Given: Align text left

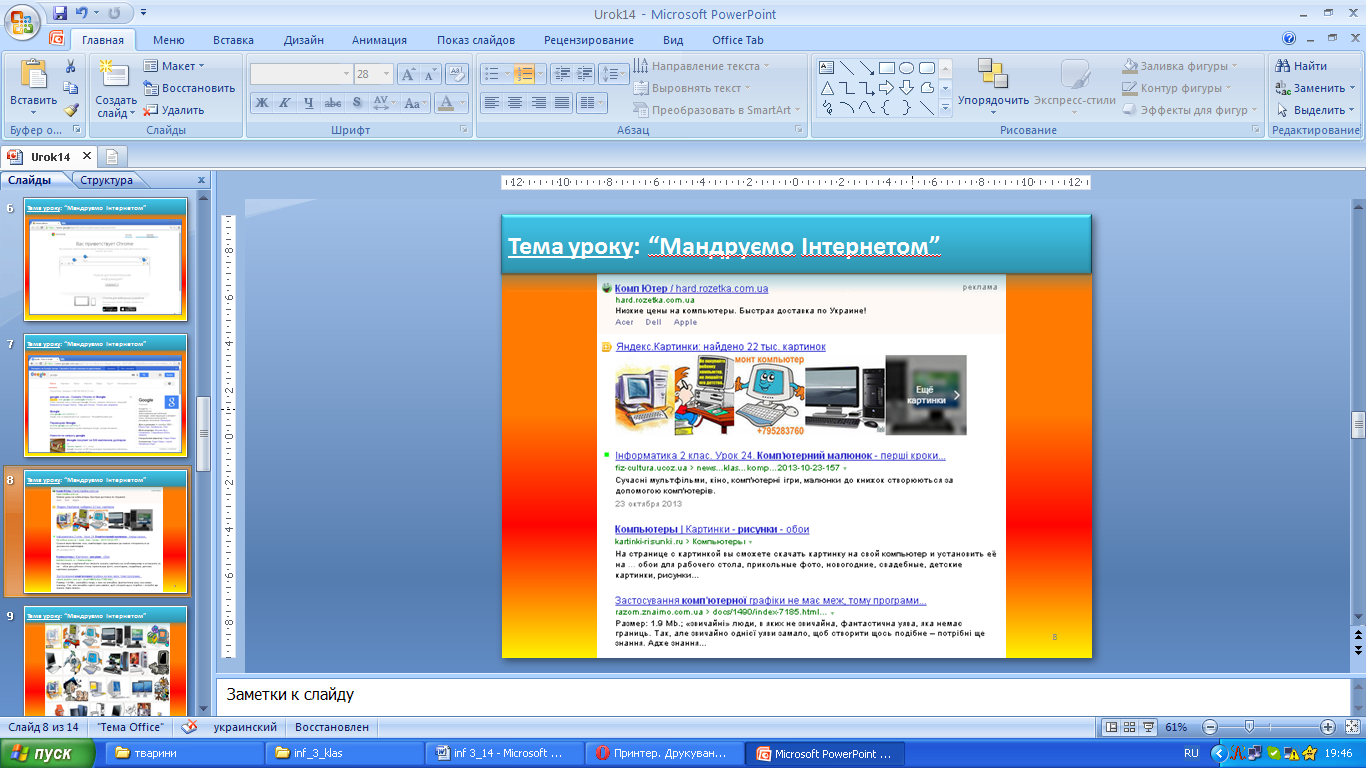Looking at the screenshot, I should (491, 102).
